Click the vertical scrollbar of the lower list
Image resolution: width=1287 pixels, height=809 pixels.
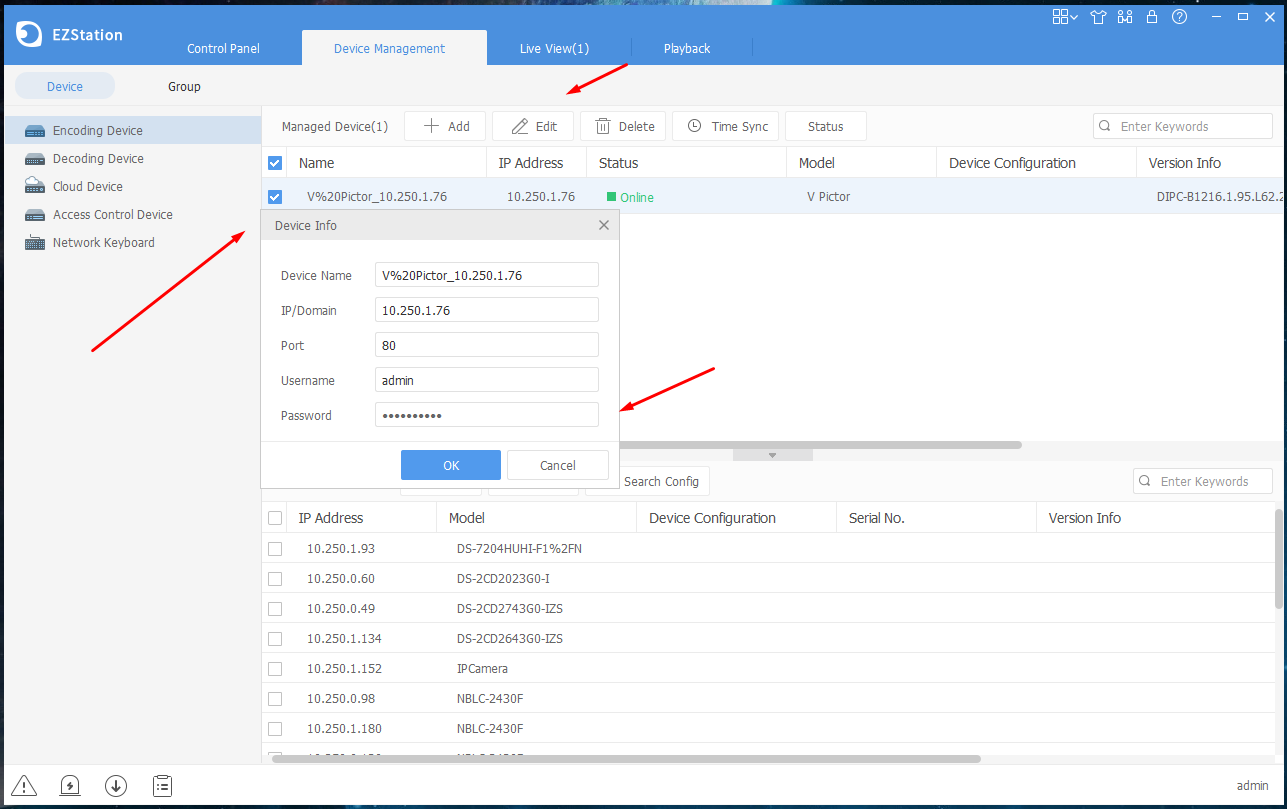click(x=1278, y=558)
